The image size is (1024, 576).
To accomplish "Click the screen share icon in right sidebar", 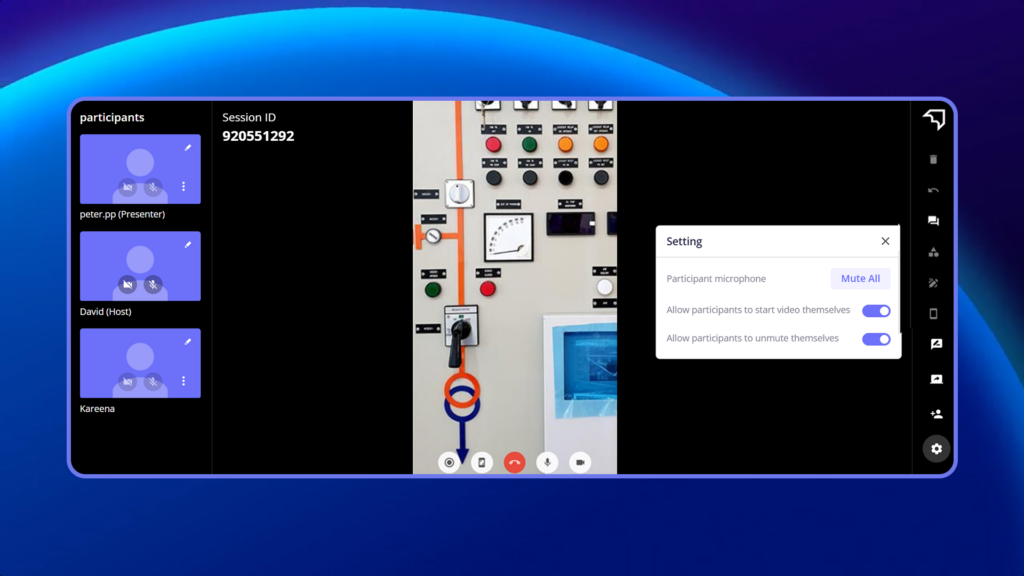I will point(936,379).
